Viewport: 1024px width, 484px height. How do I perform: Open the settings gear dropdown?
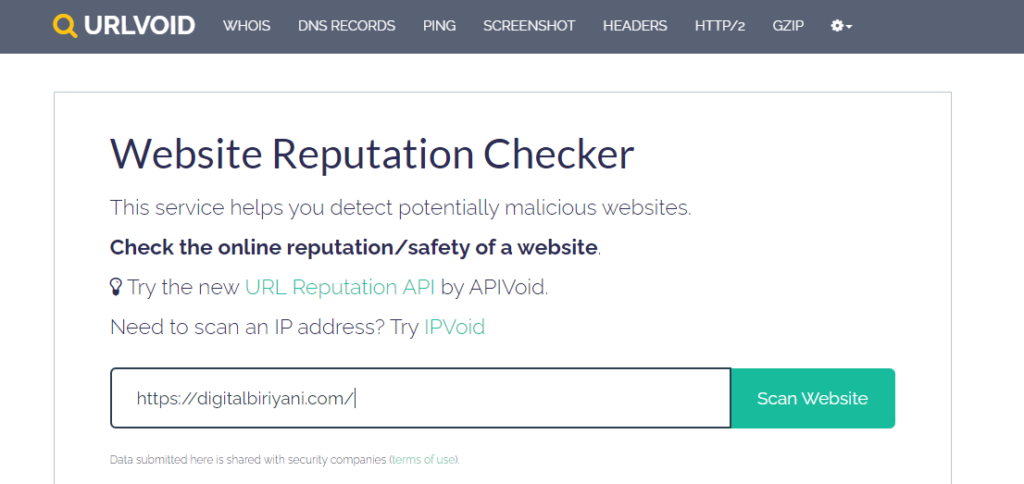pos(841,26)
